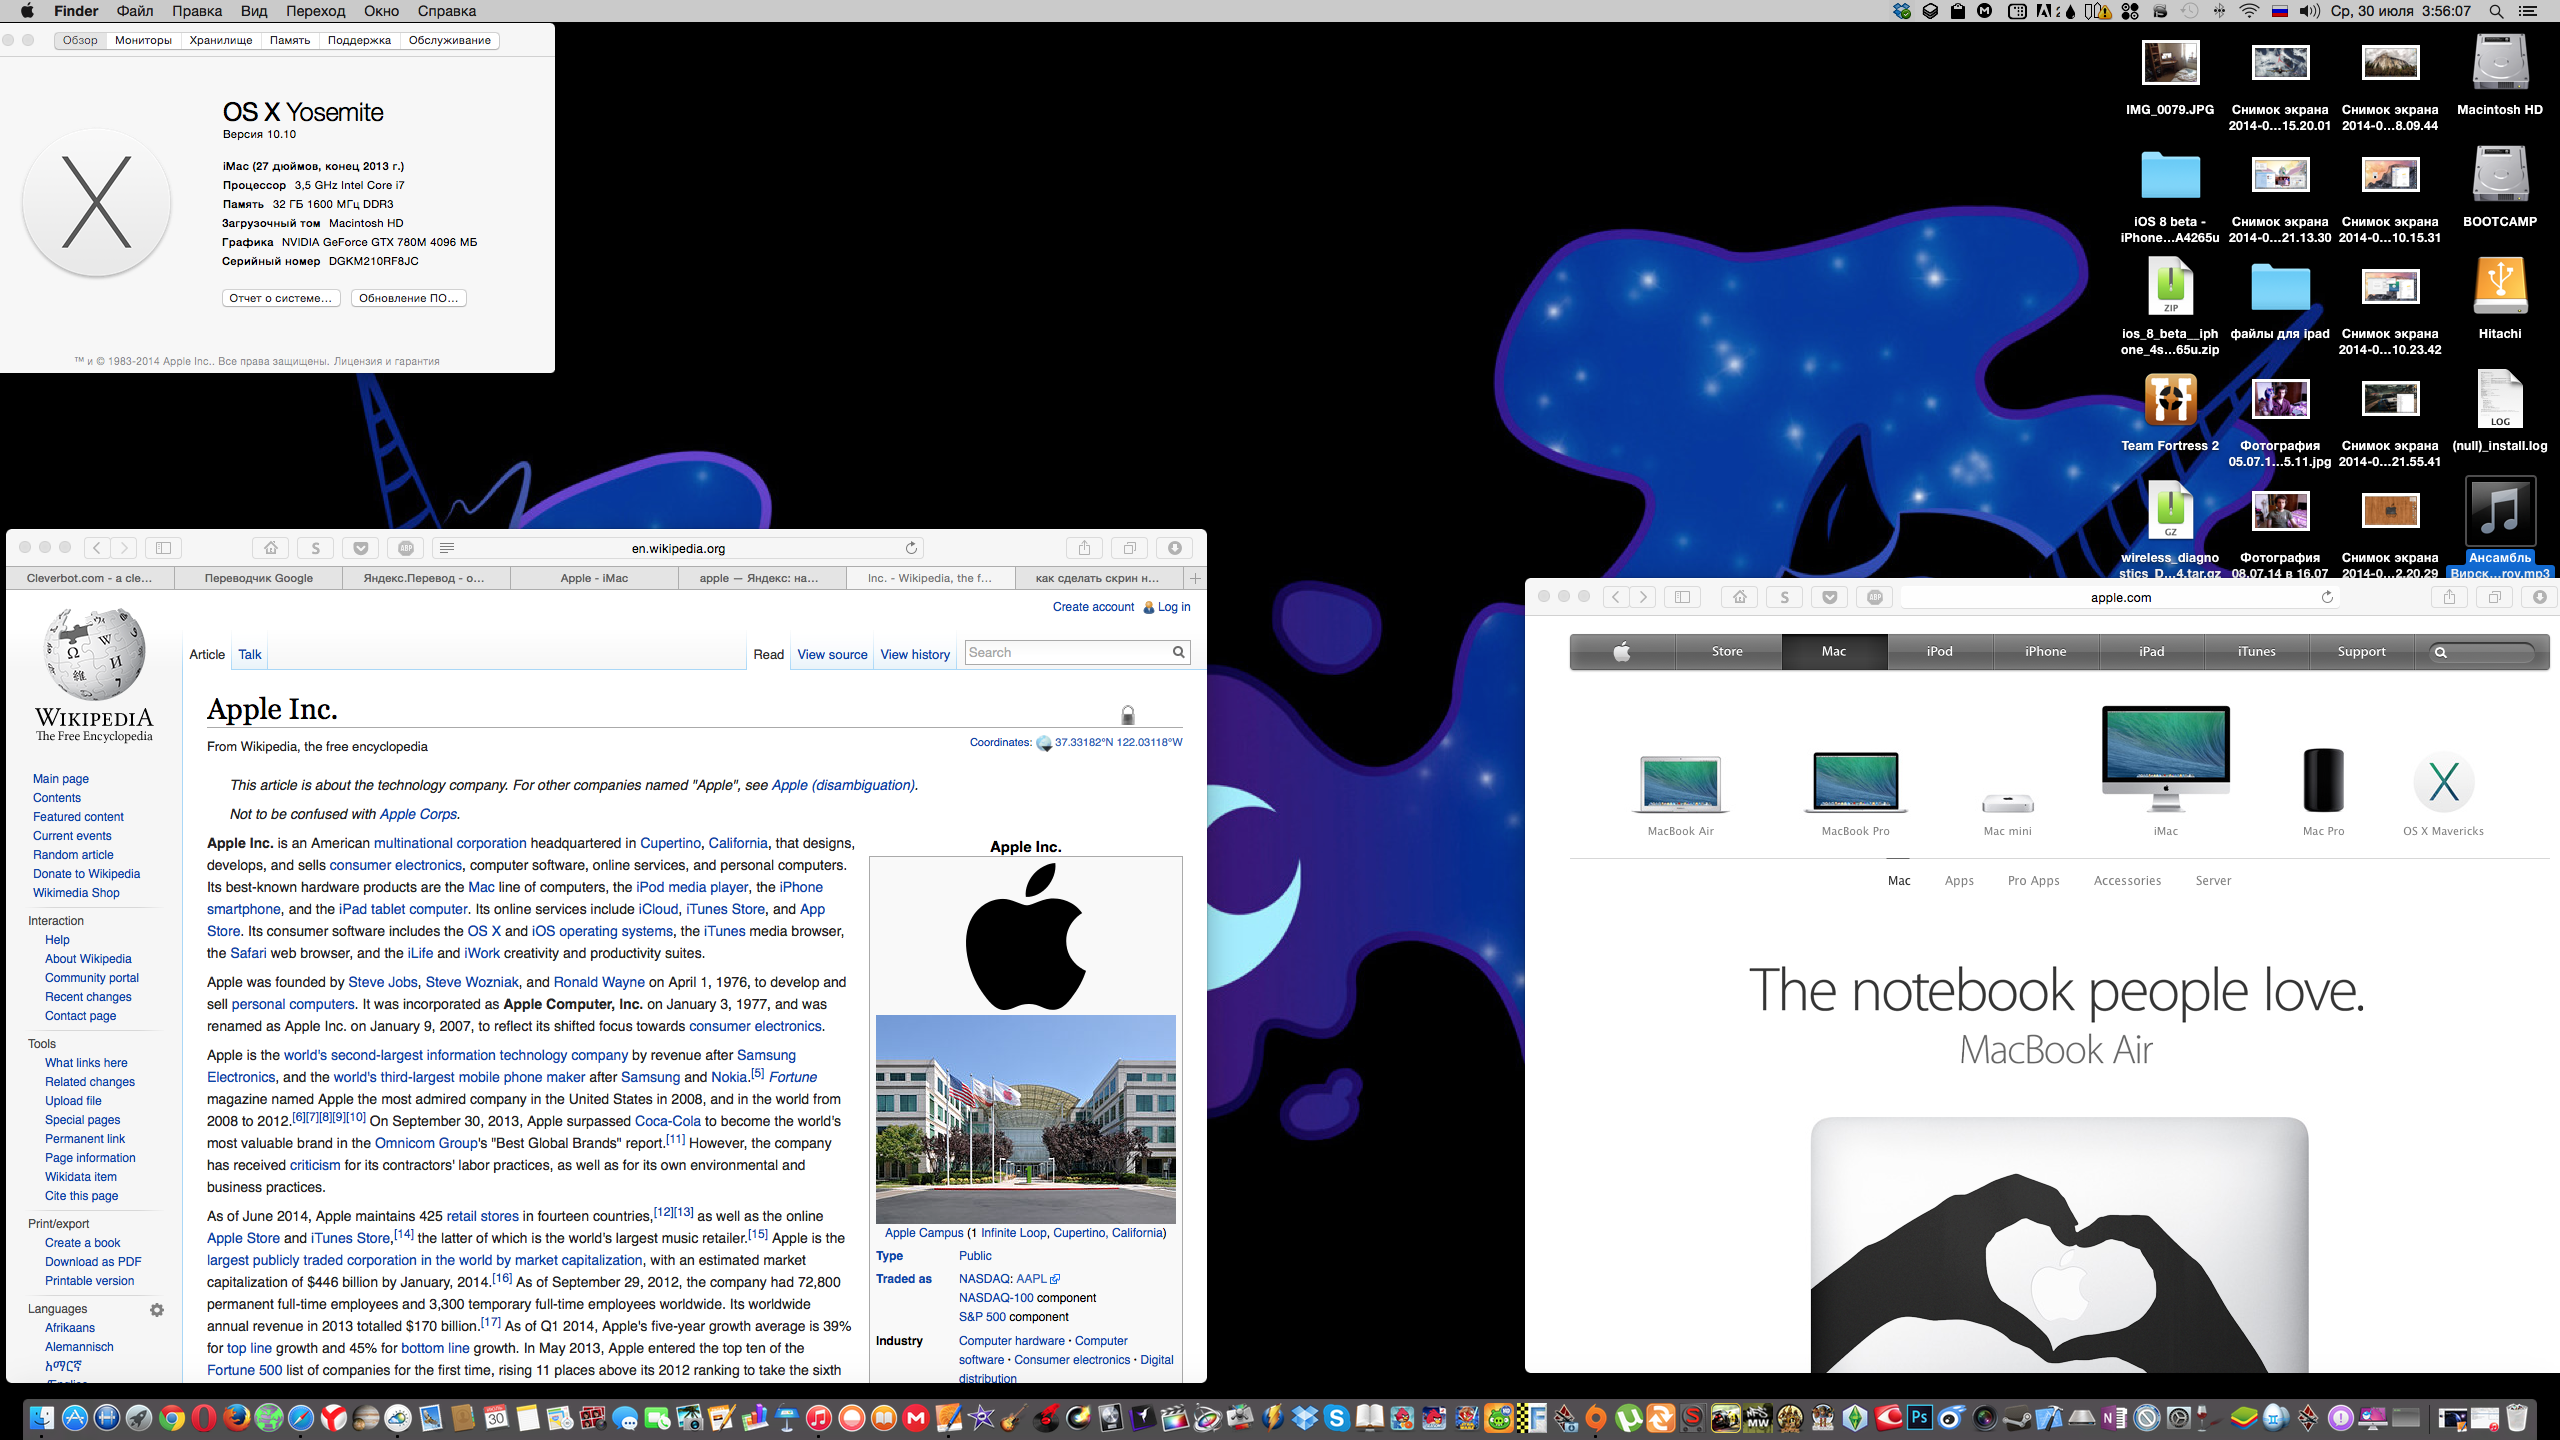Viewport: 2560px width, 1440px height.
Task: Open Dropbox app in the Dock
Action: [x=1304, y=1418]
